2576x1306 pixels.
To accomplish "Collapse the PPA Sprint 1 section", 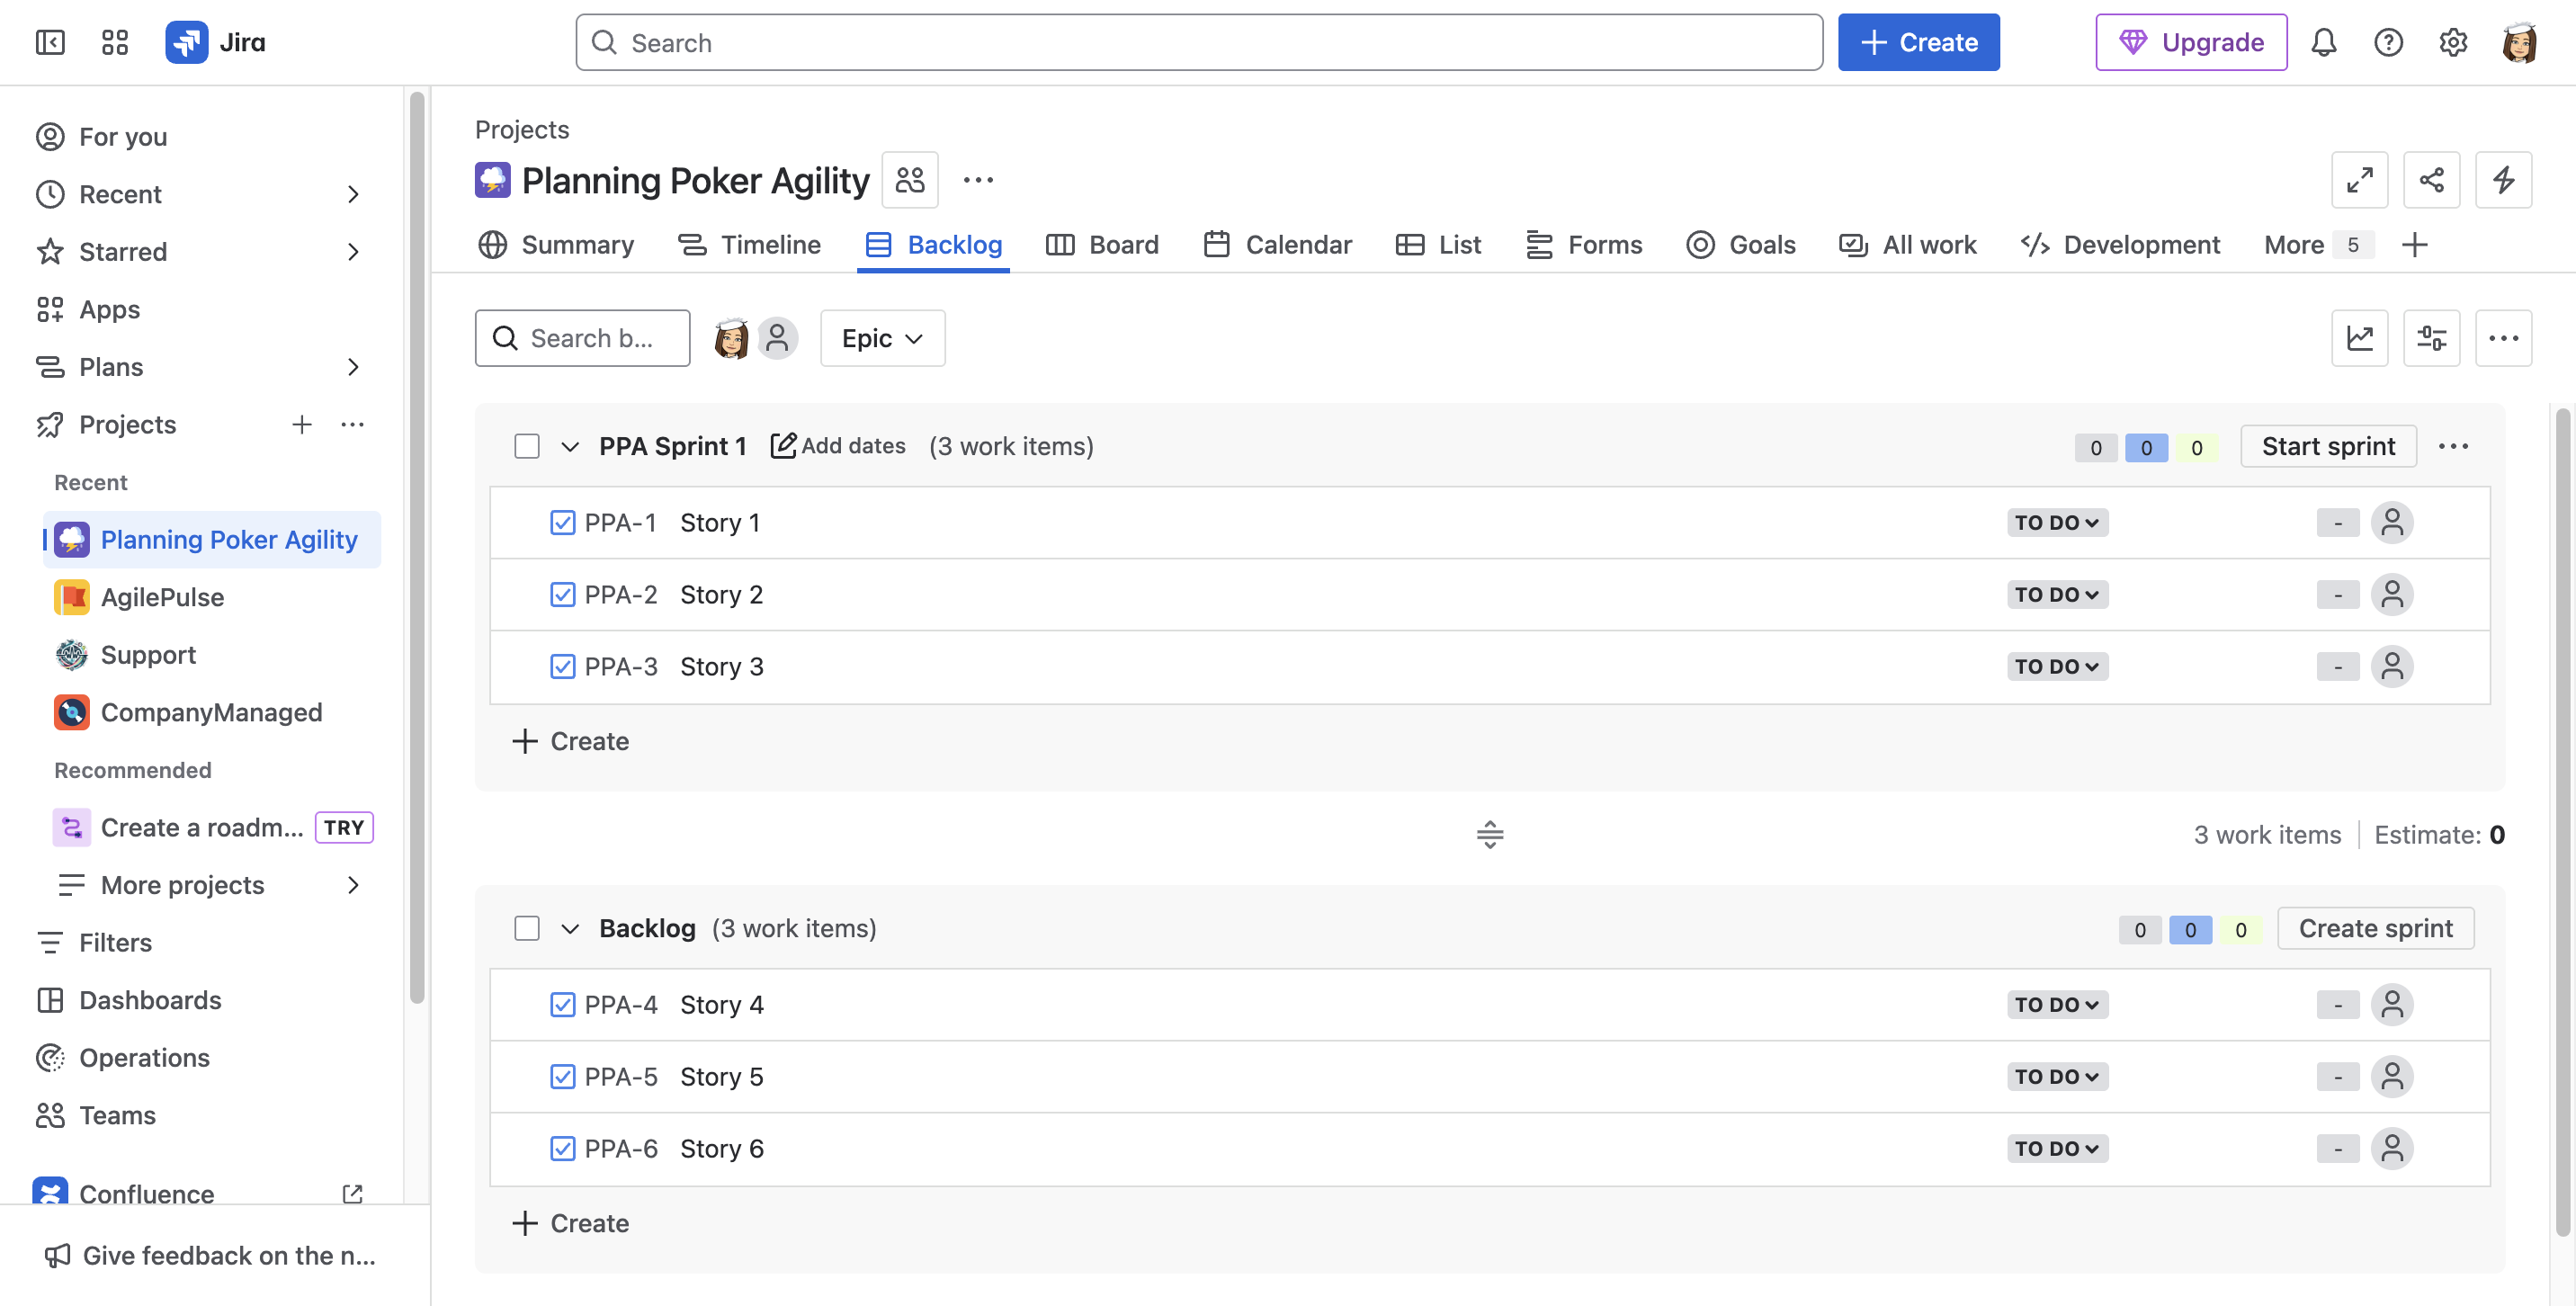I will [569, 446].
